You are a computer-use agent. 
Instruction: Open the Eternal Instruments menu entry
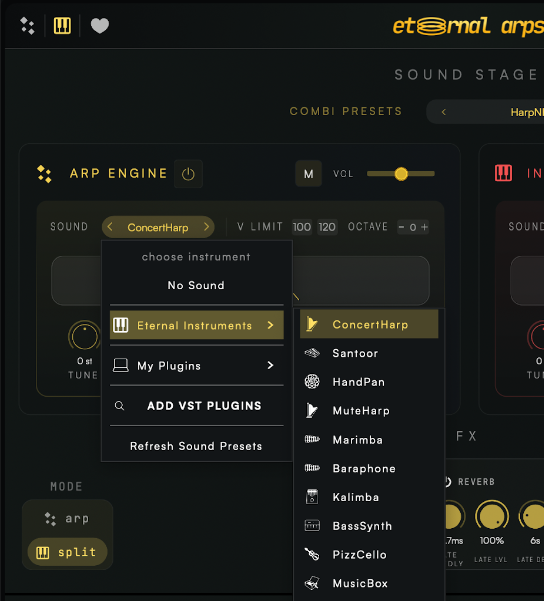tap(197, 325)
